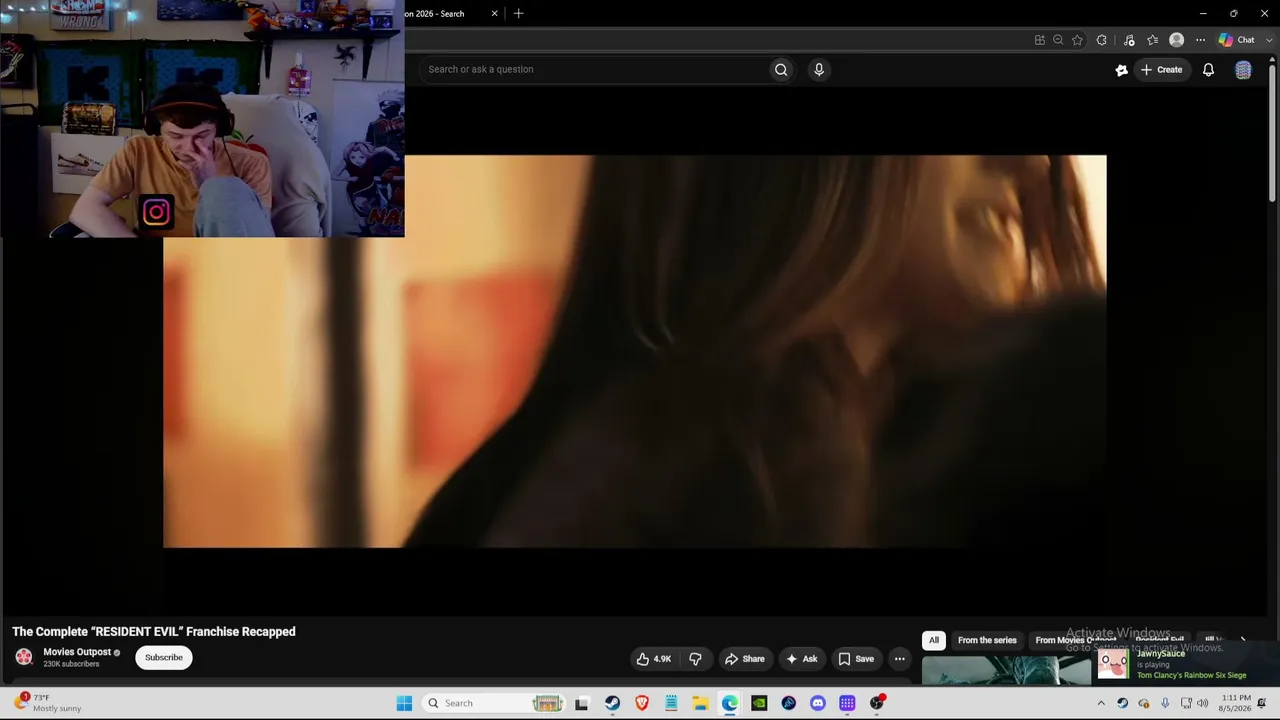The height and width of the screenshot is (720, 1280).
Task: Open the Ask feature under the video
Action: (x=801, y=659)
